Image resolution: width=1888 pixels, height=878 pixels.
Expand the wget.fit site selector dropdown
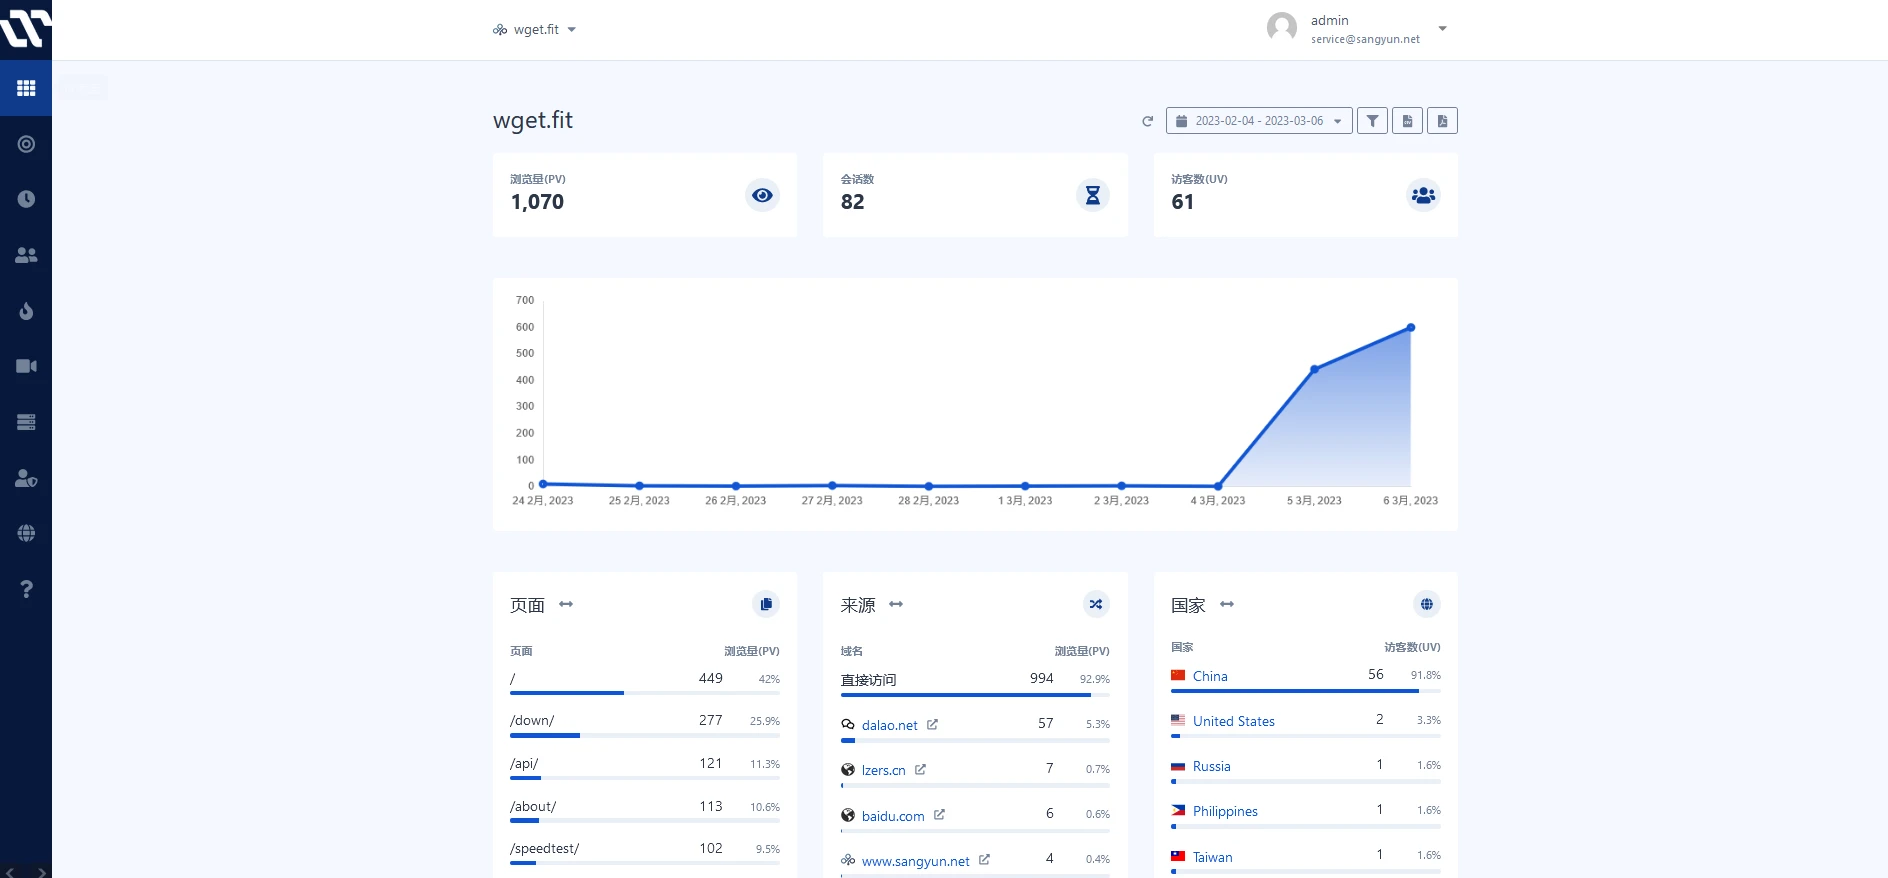pyautogui.click(x=535, y=30)
